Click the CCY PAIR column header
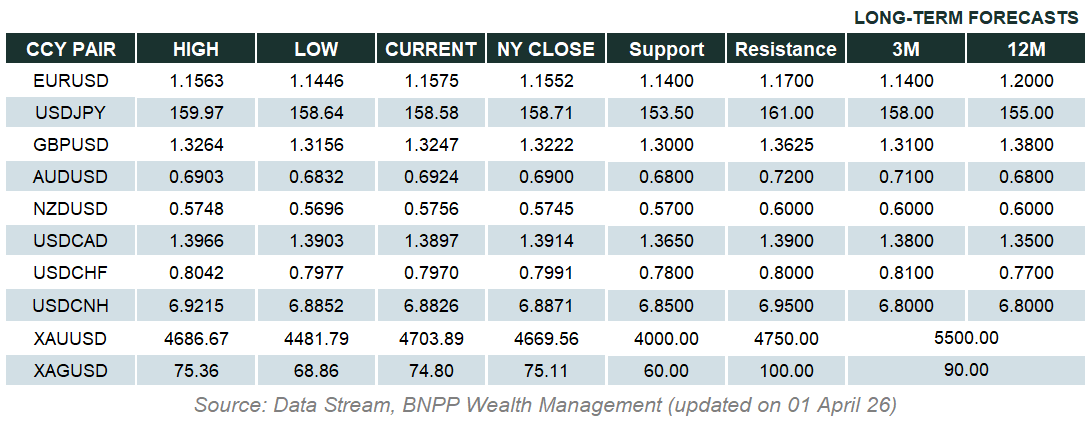1092x422 pixels. pos(70,49)
